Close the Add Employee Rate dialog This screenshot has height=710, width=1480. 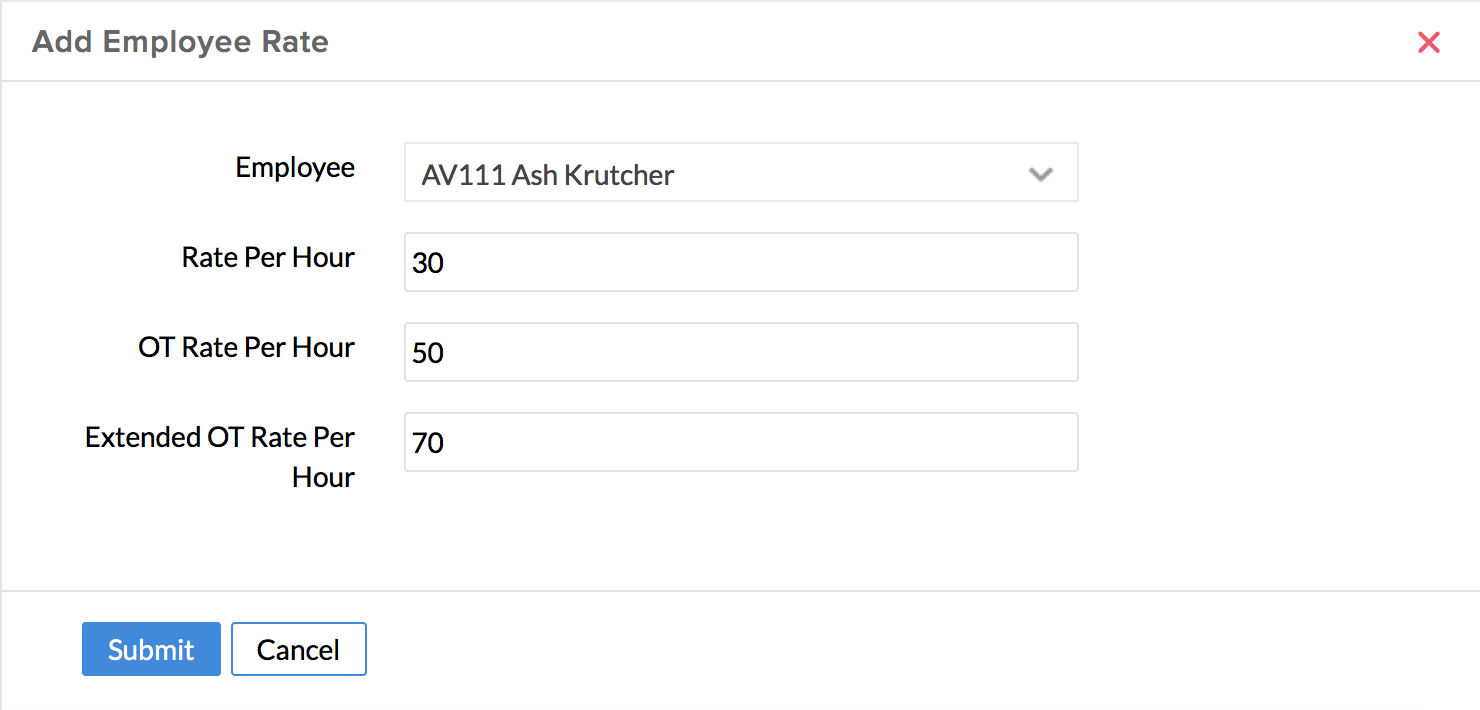click(x=1428, y=42)
